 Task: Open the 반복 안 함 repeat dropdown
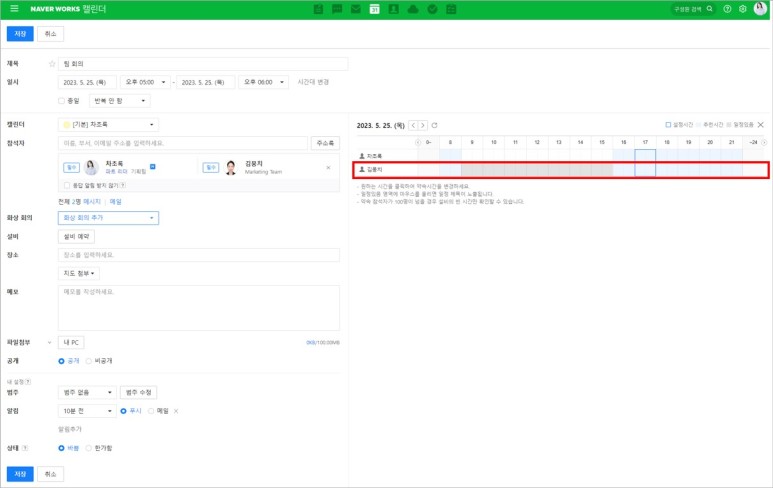[x=120, y=101]
